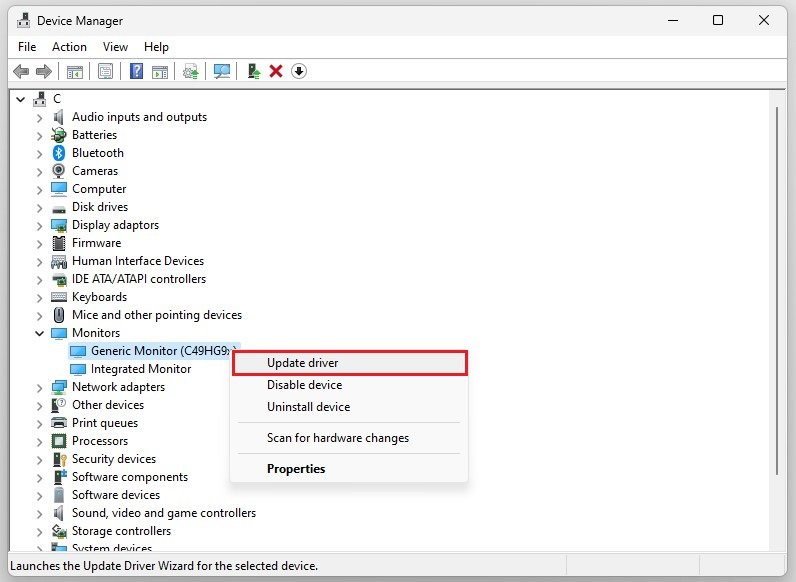Screen dimensions: 796x582
Task: Select the Sound, video and game controllers item
Action: point(163,513)
